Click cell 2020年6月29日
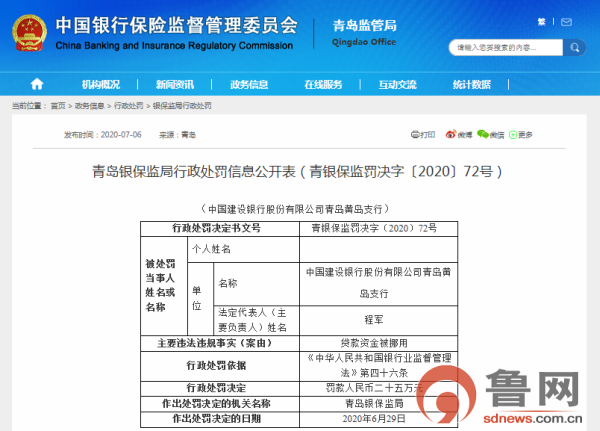 378,419
